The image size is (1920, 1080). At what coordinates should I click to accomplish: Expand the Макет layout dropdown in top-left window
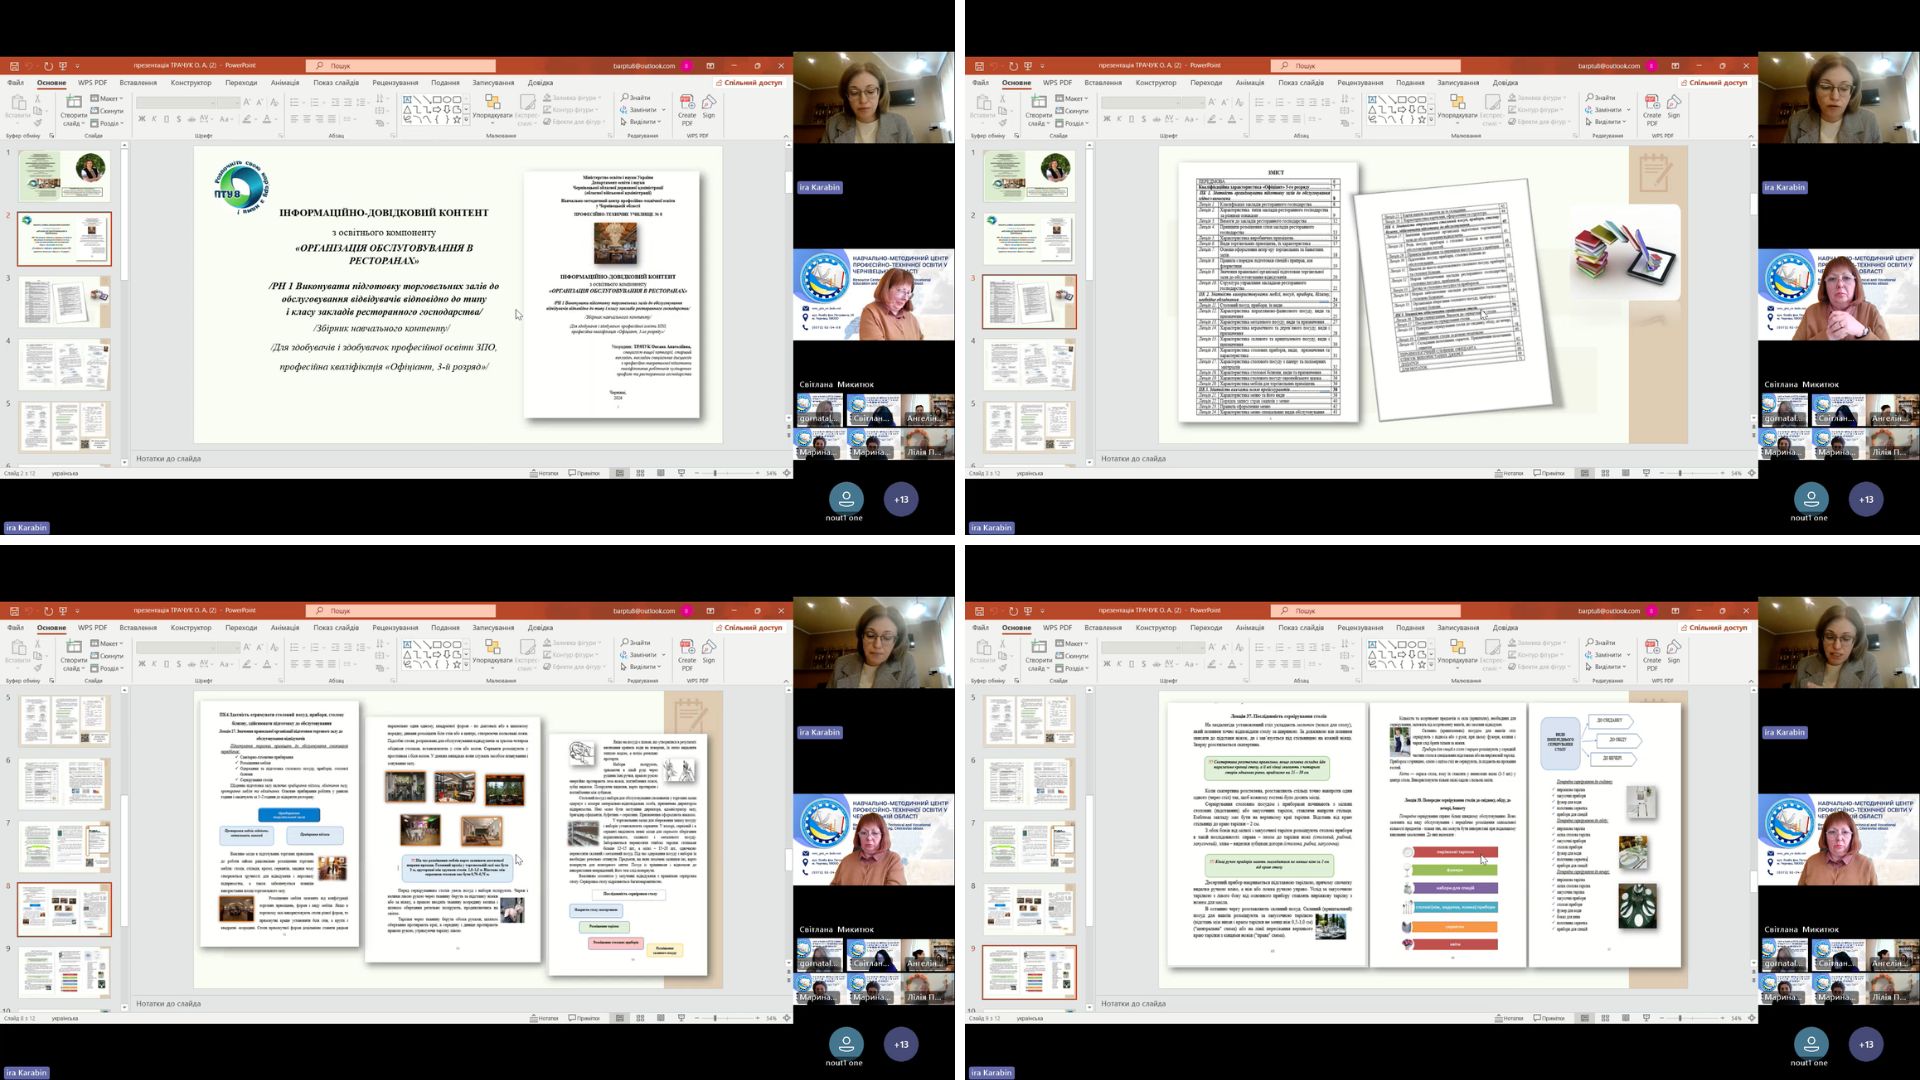108,98
